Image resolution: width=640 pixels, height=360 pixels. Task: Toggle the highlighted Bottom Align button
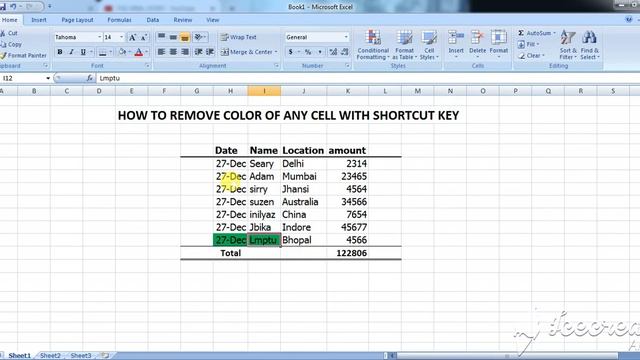[x=185, y=37]
